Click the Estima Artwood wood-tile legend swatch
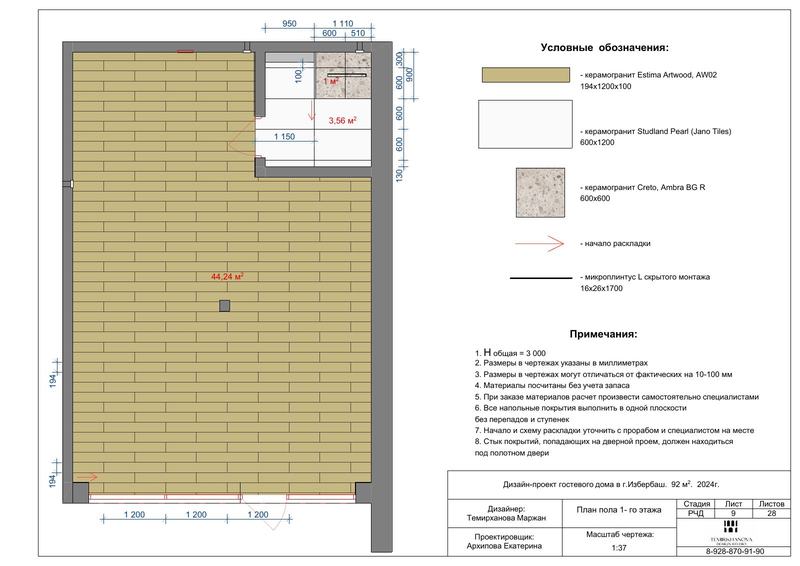Image resolution: width=800 pixels, height=566 pixels. [x=526, y=75]
